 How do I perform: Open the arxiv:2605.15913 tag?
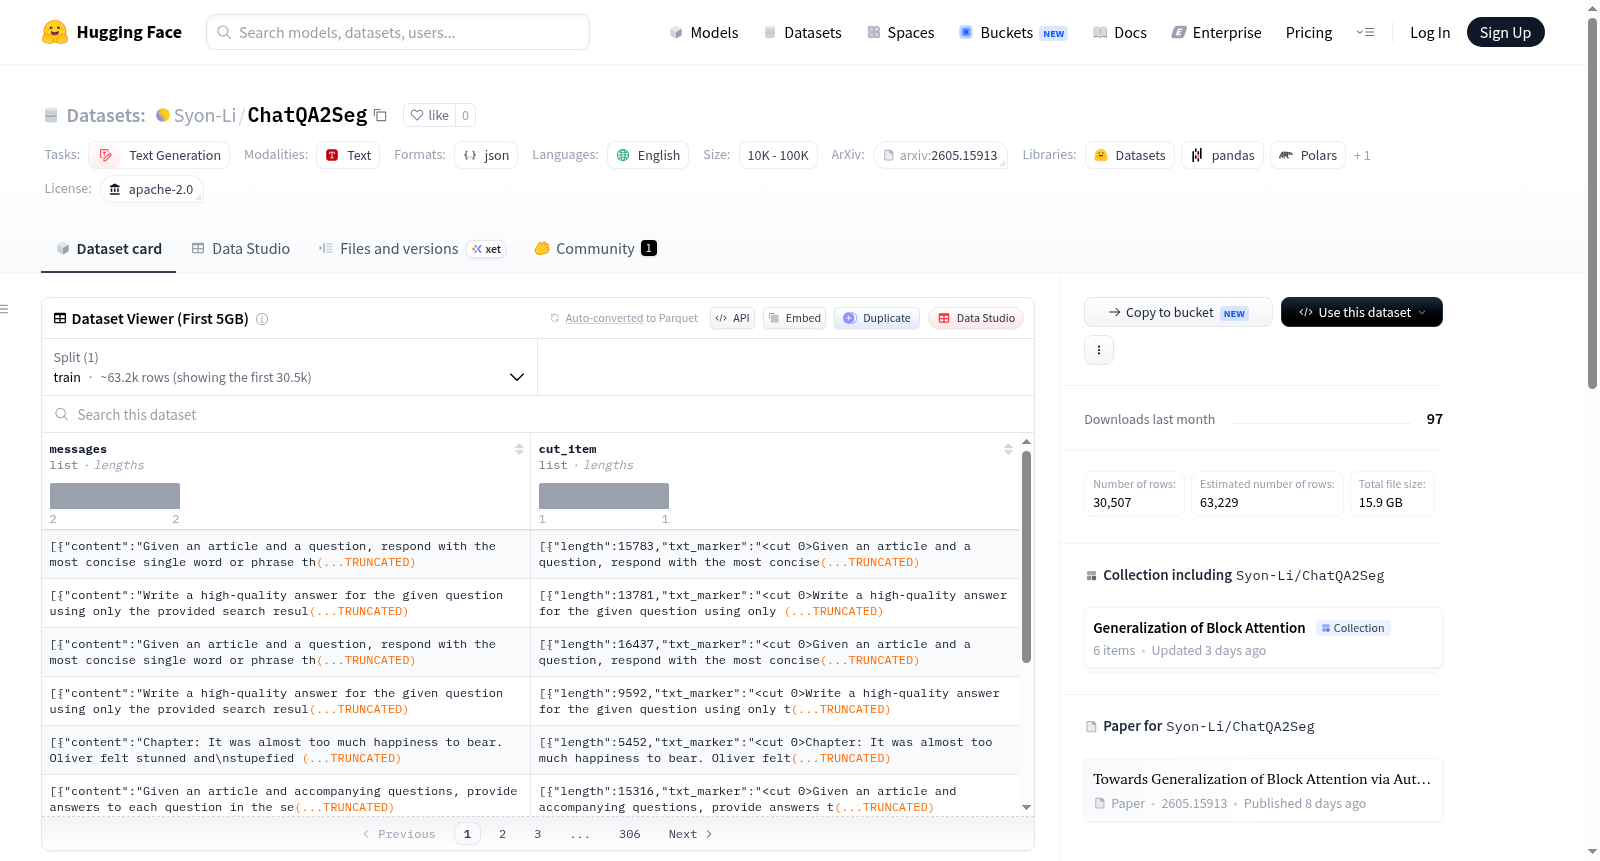coord(940,155)
